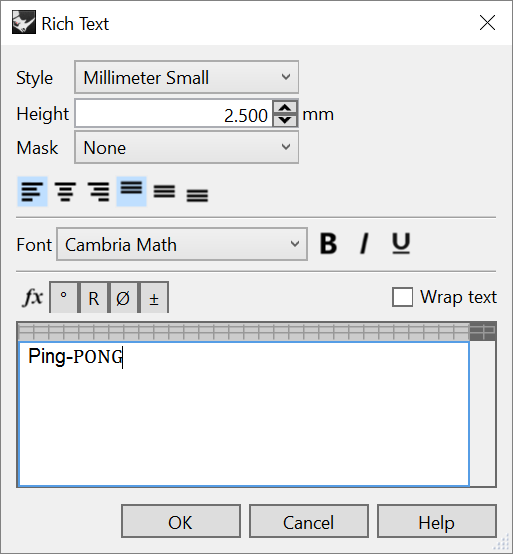Open the Style dropdown Millimeter Small
Screen dimensions: 513x554
click(187, 77)
